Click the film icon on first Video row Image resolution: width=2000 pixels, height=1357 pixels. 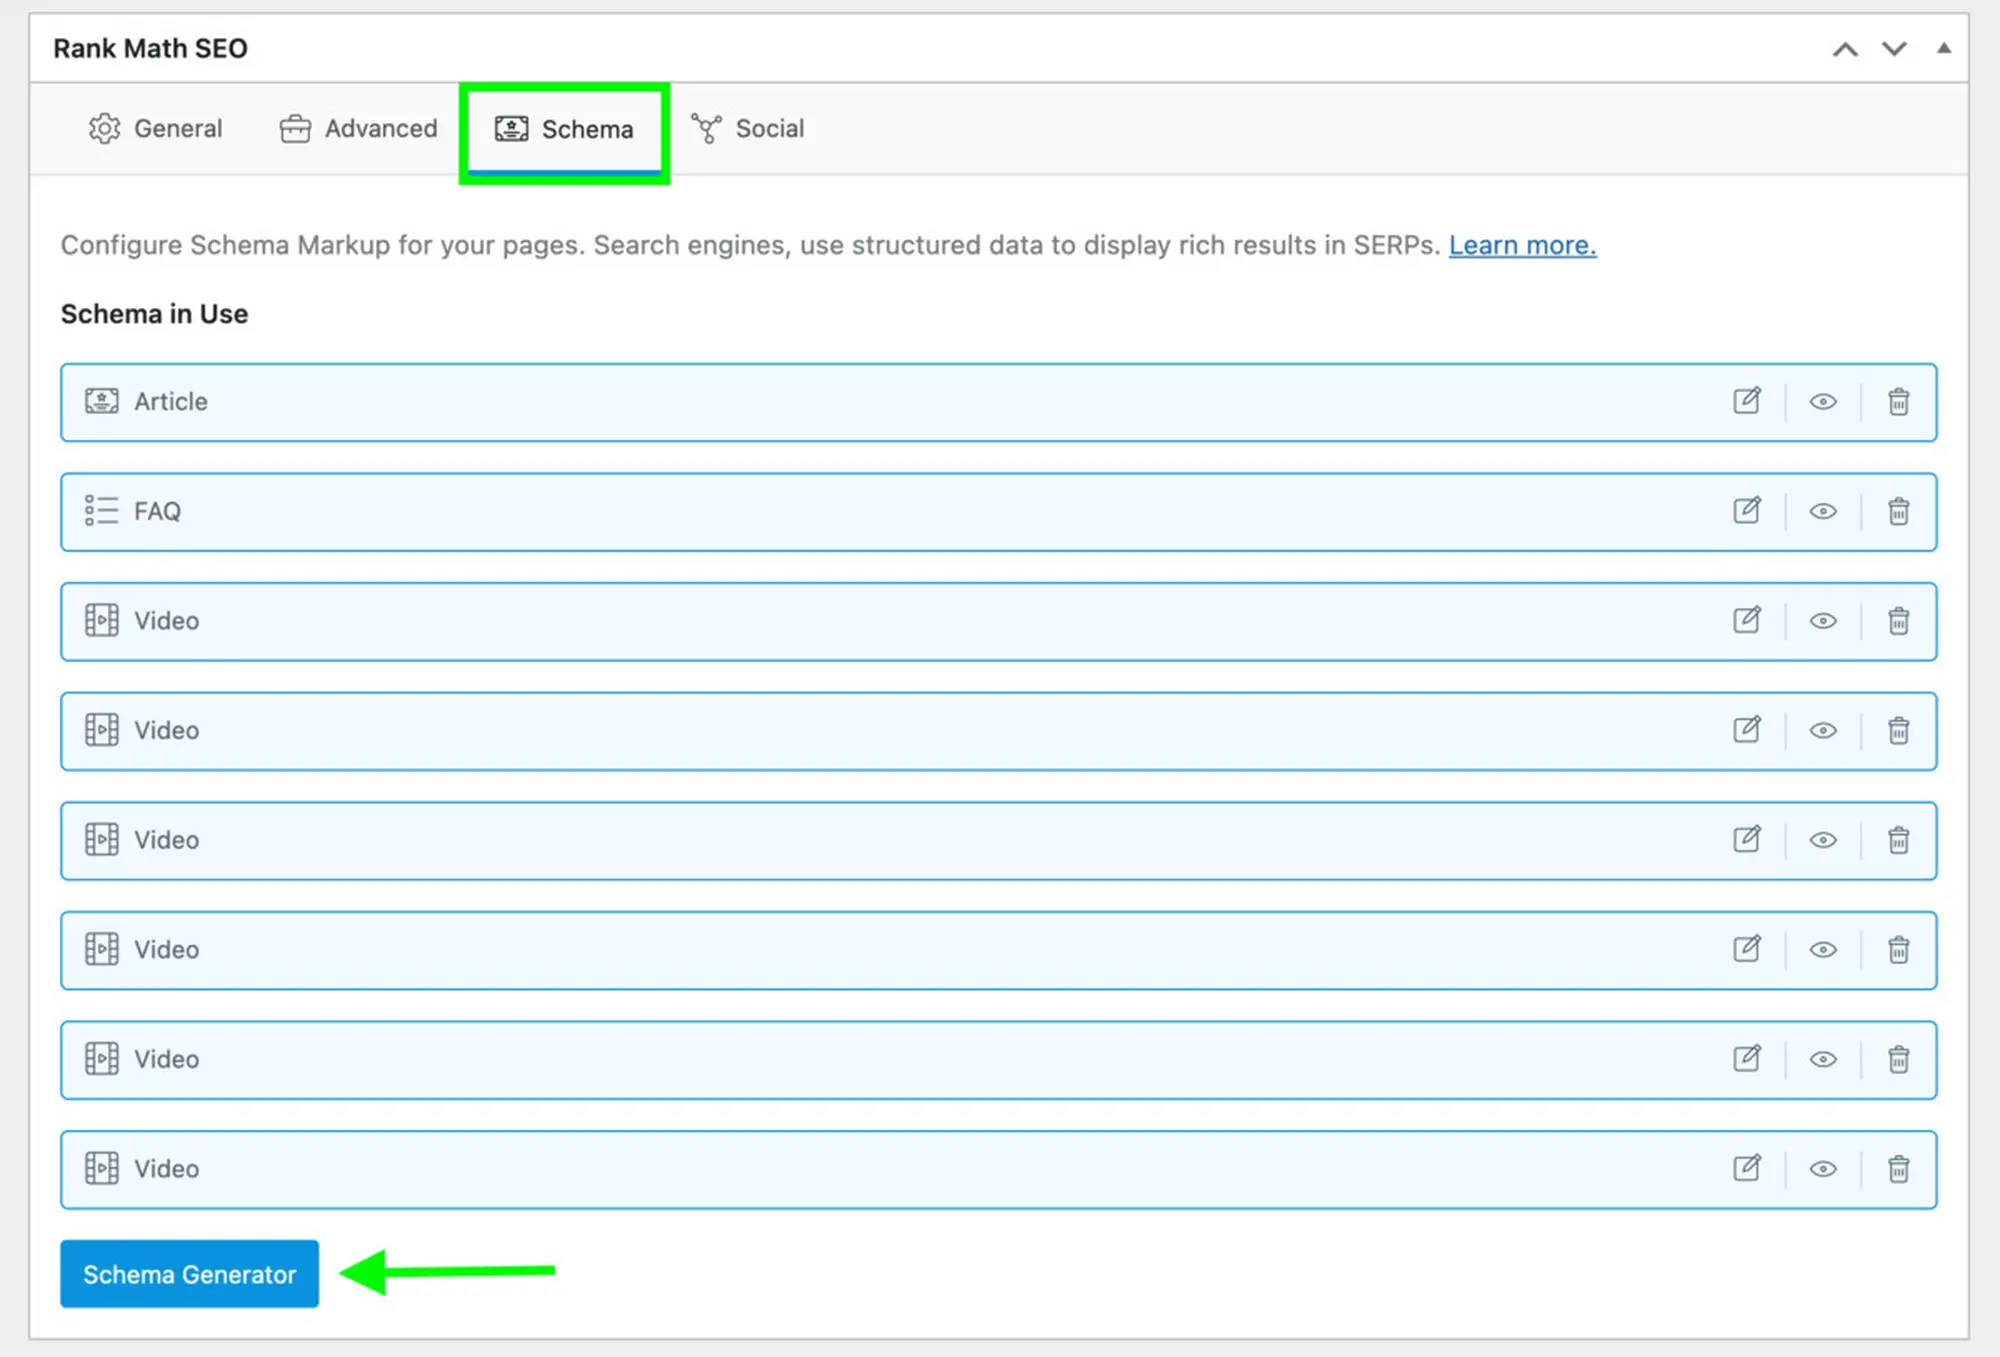coord(101,620)
